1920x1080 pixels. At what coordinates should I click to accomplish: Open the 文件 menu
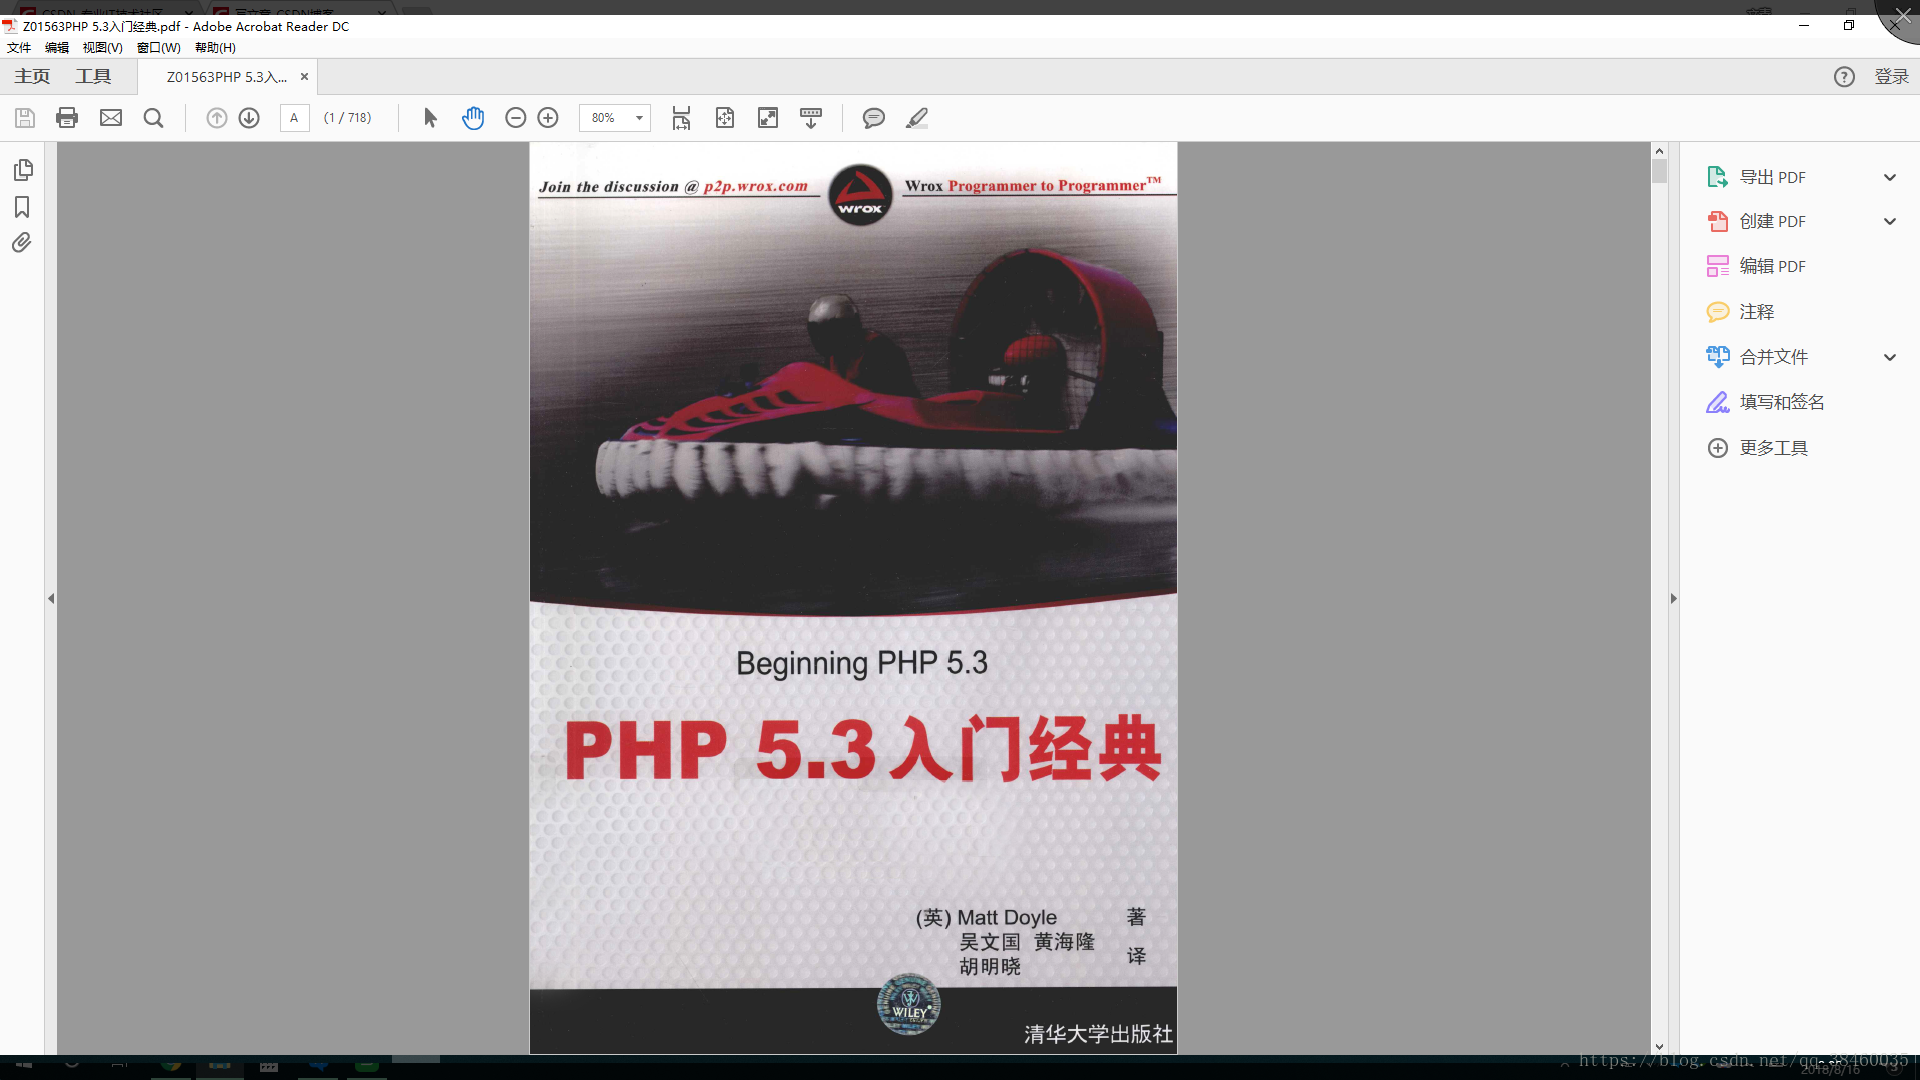click(19, 48)
